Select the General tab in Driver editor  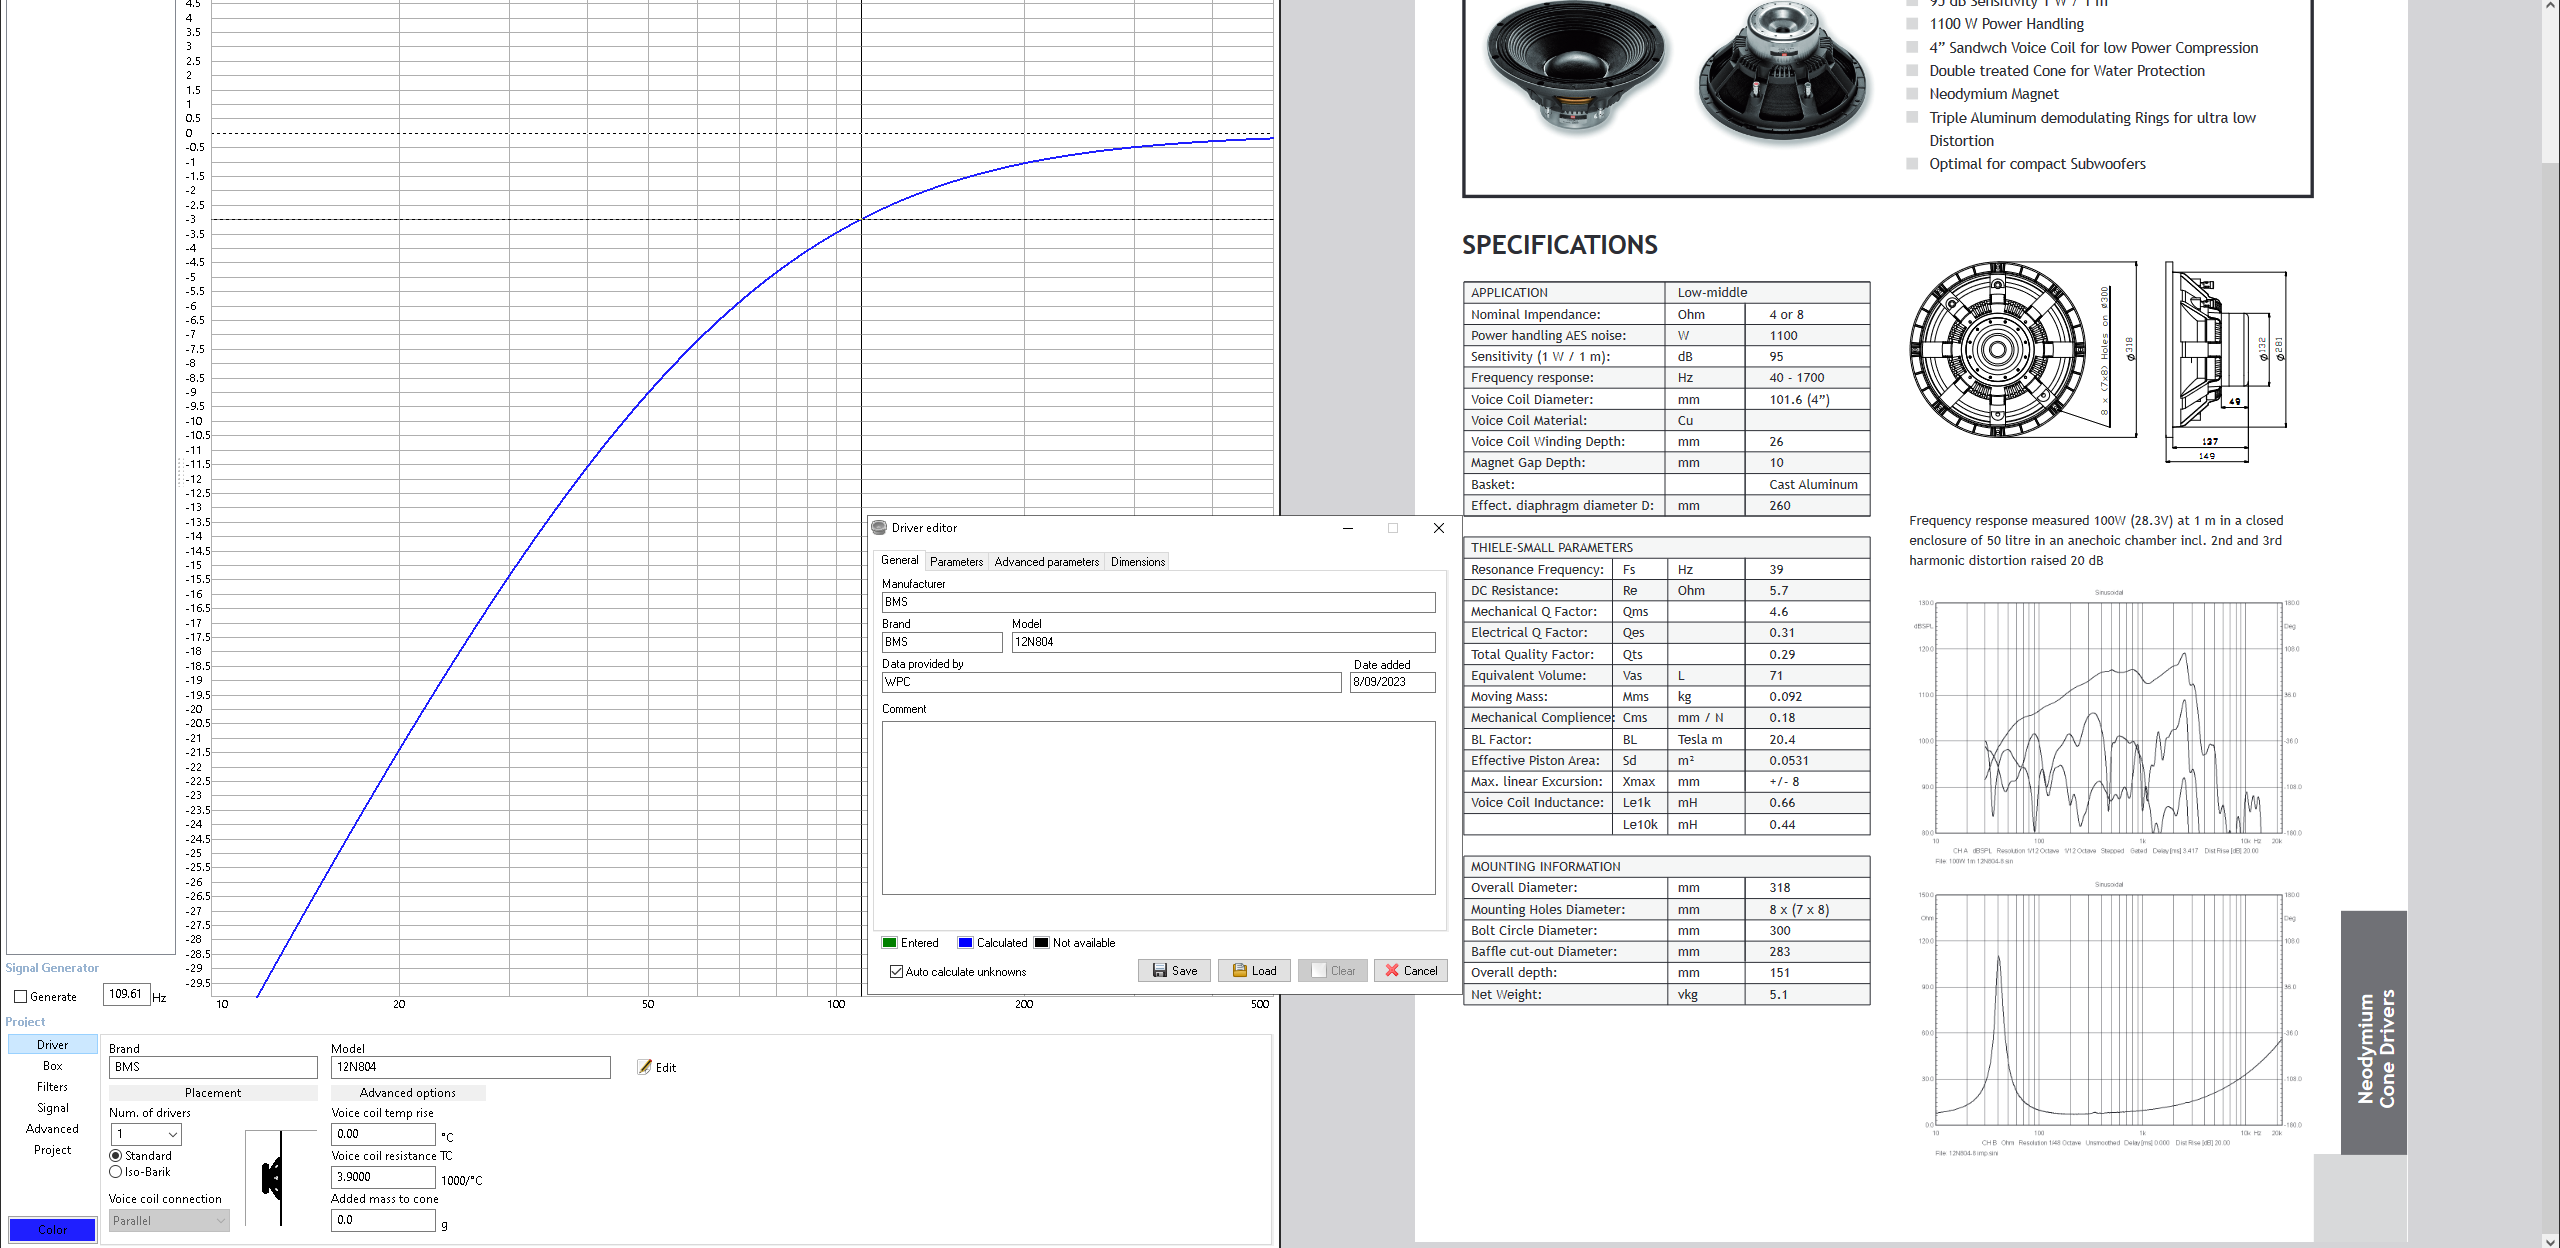point(899,561)
